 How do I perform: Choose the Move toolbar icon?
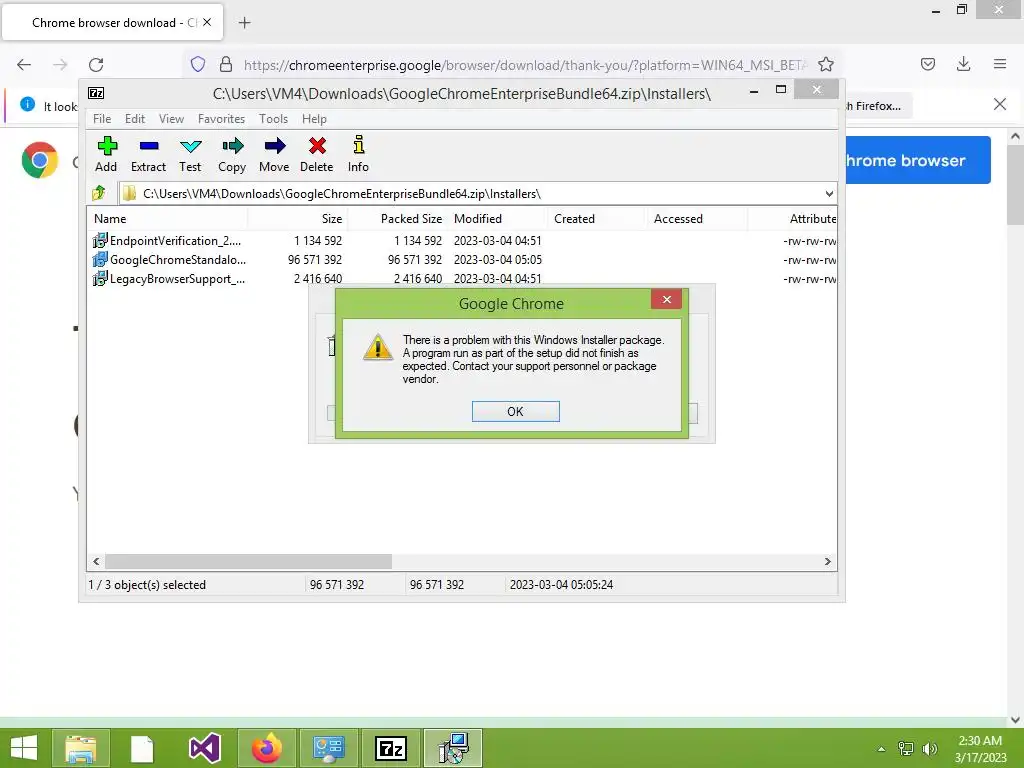[274, 146]
